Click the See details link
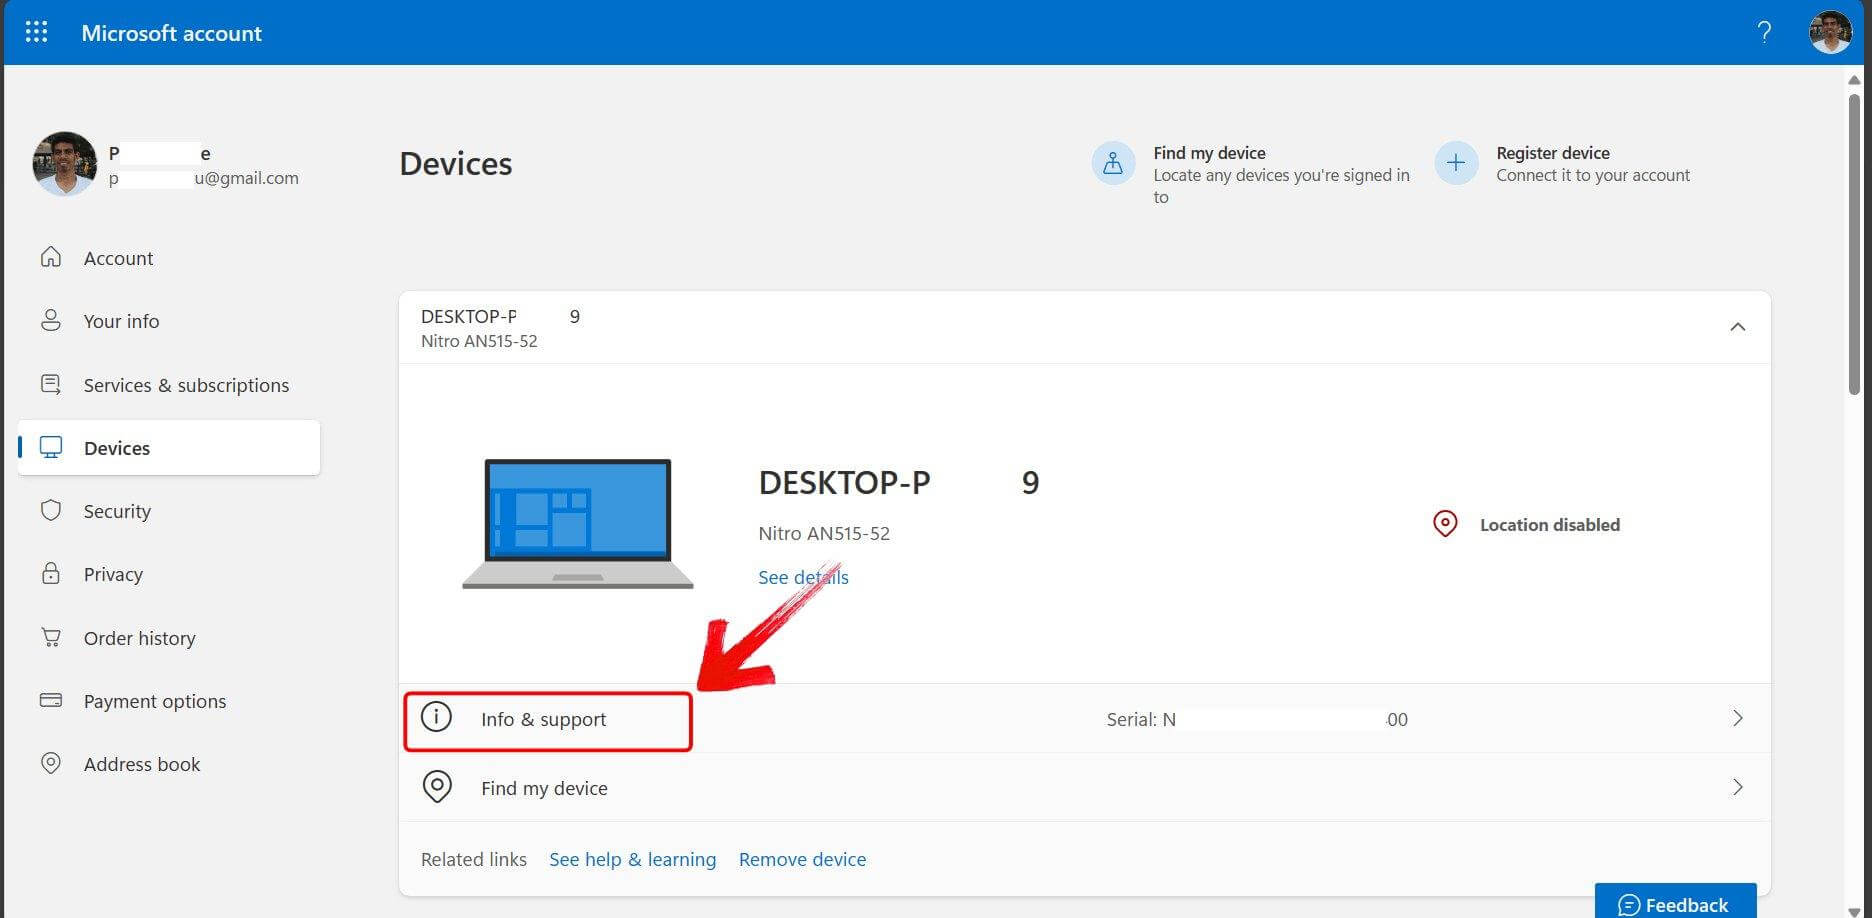Viewport: 1872px width, 918px height. pos(802,577)
